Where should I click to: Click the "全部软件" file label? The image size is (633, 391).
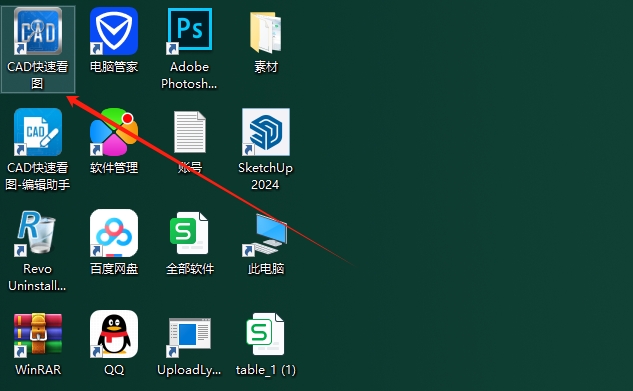pyautogui.click(x=190, y=269)
